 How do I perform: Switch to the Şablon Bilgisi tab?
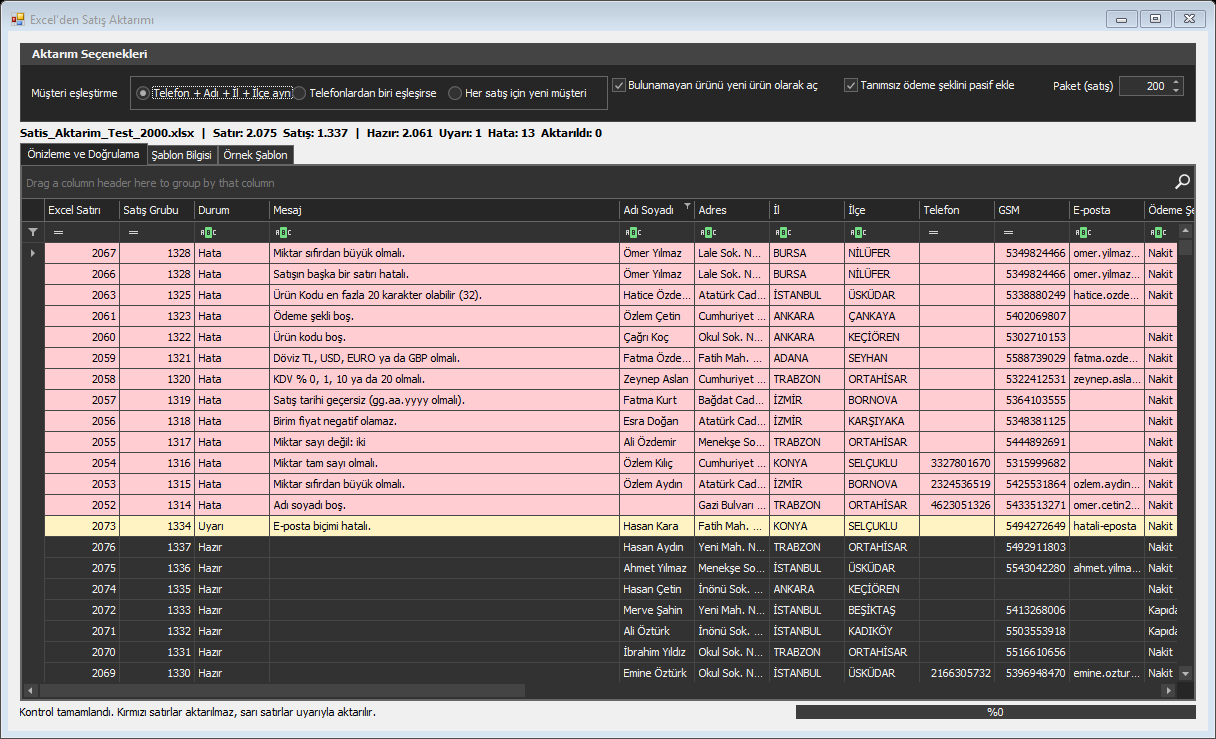181,155
